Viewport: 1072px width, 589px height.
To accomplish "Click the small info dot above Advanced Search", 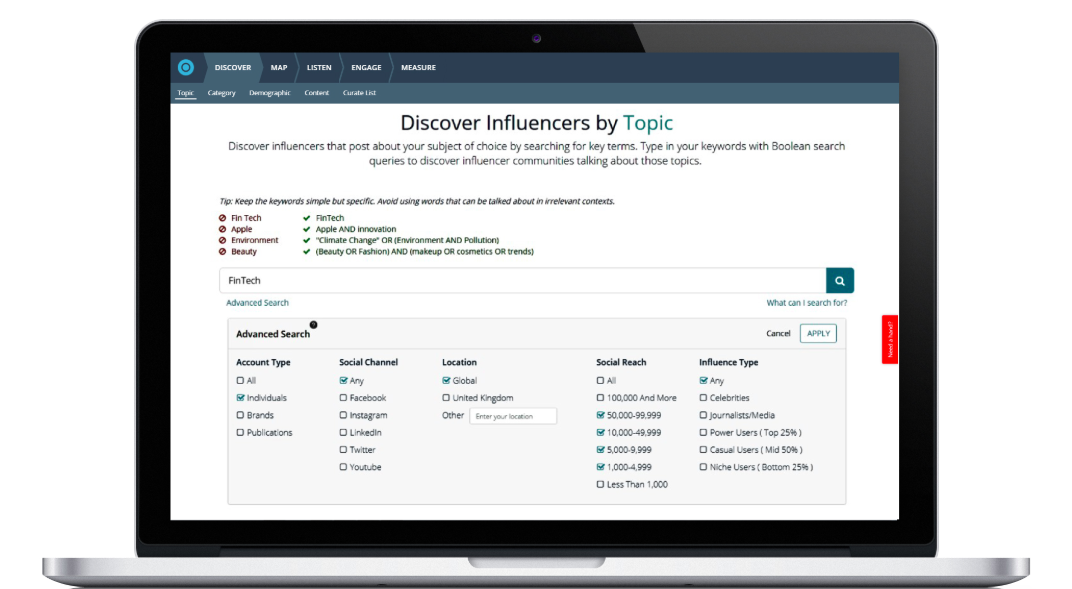I will pos(314,324).
